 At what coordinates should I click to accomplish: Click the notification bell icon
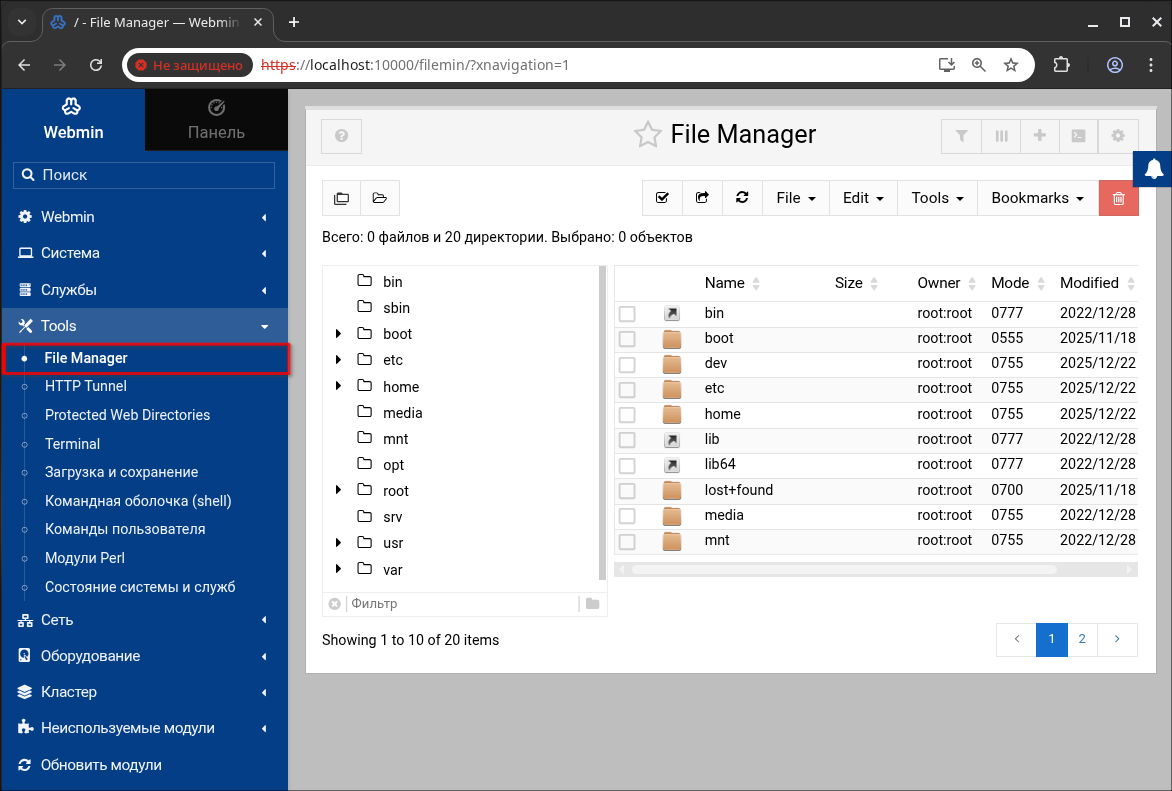(1154, 168)
